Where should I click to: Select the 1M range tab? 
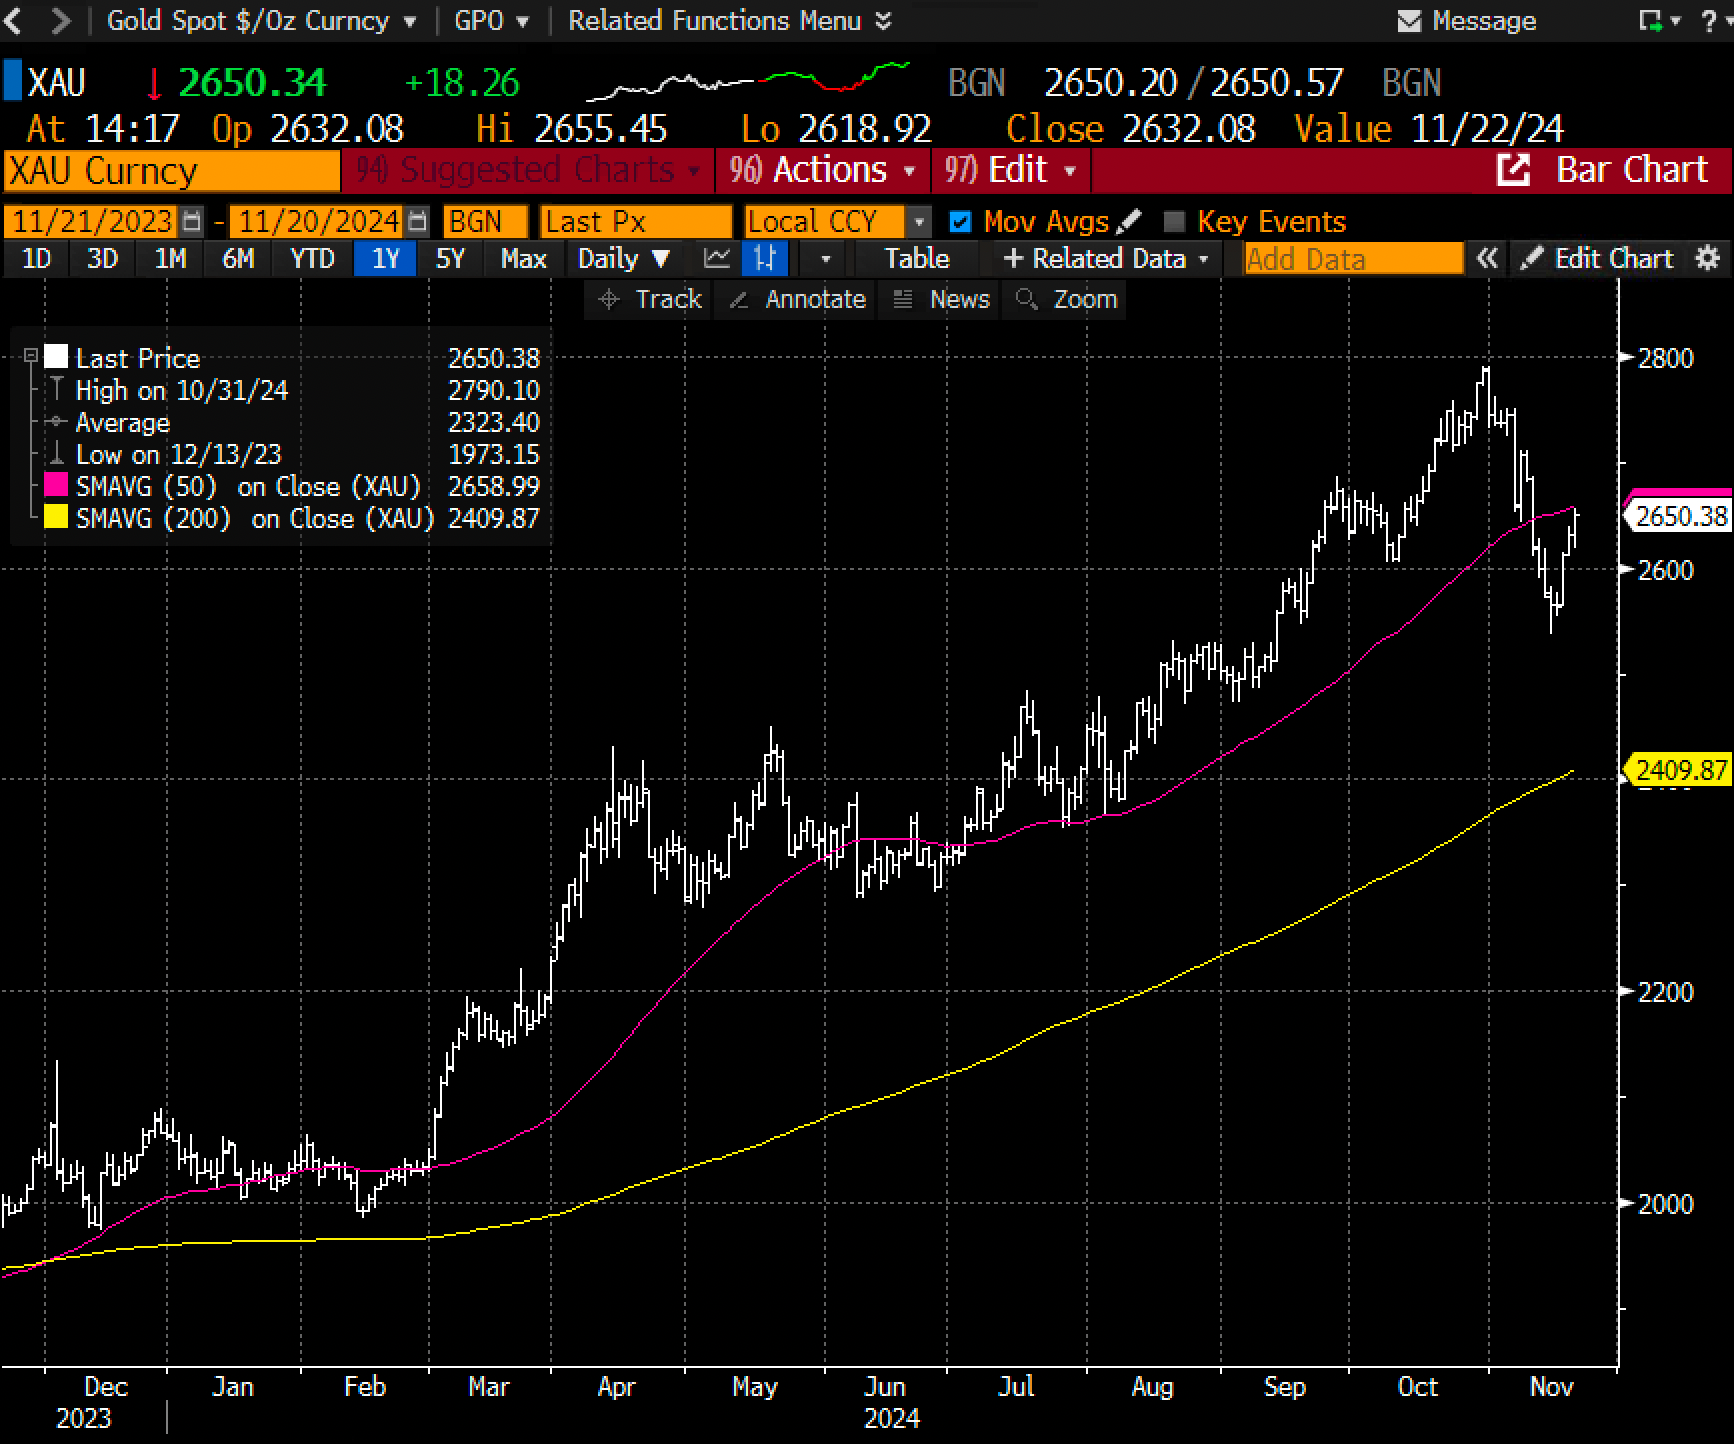(x=170, y=259)
